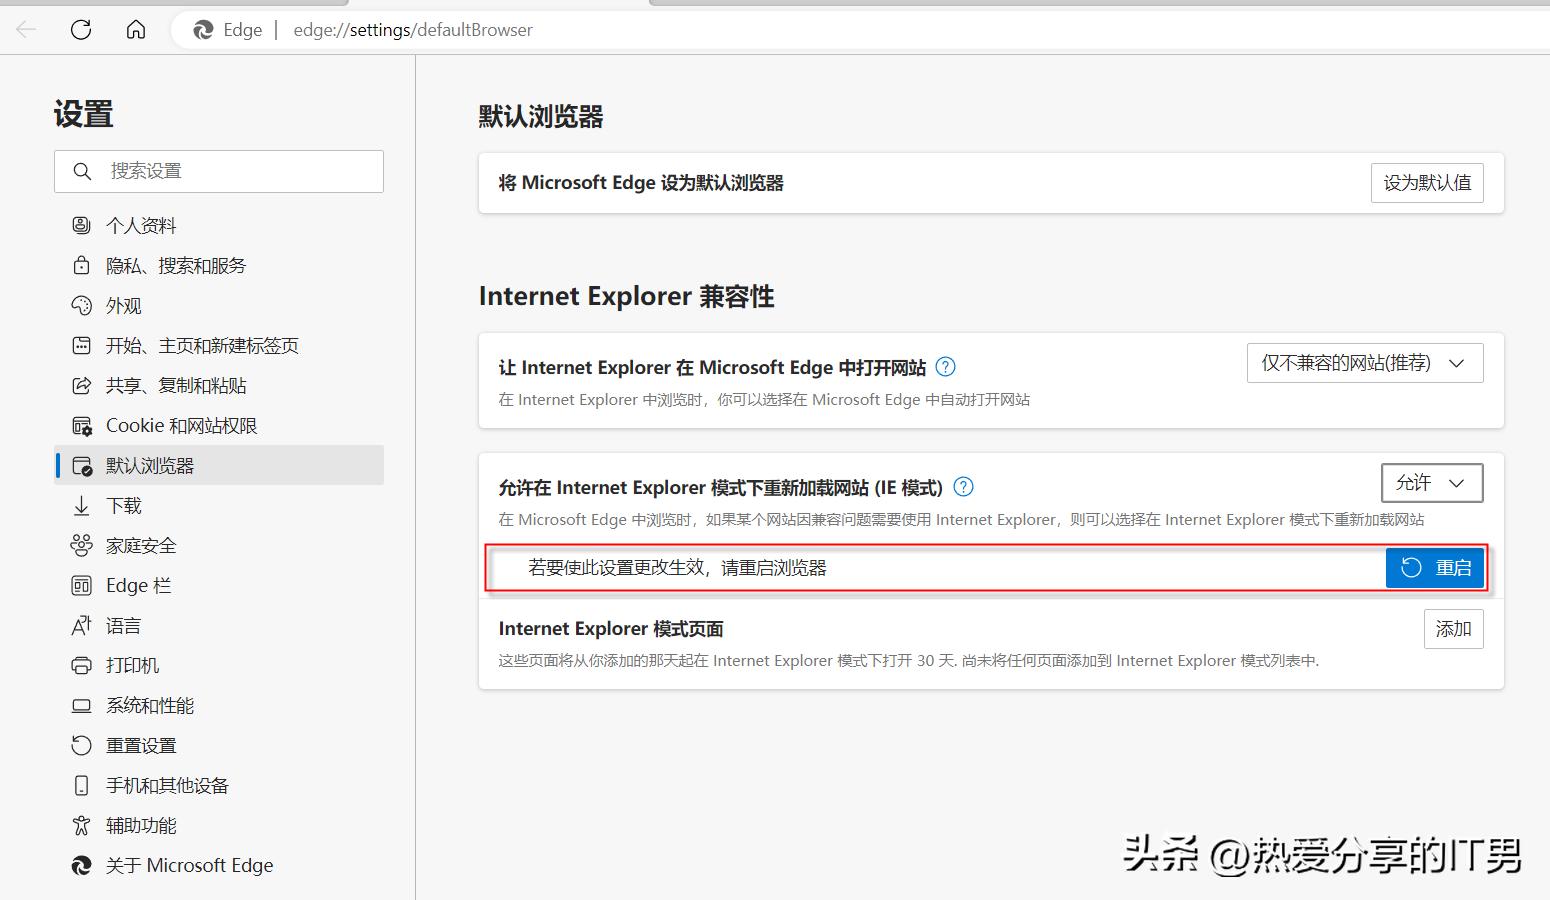Select 关于 Microsoft Edge menu item
This screenshot has height=900, width=1550.
[x=190, y=865]
